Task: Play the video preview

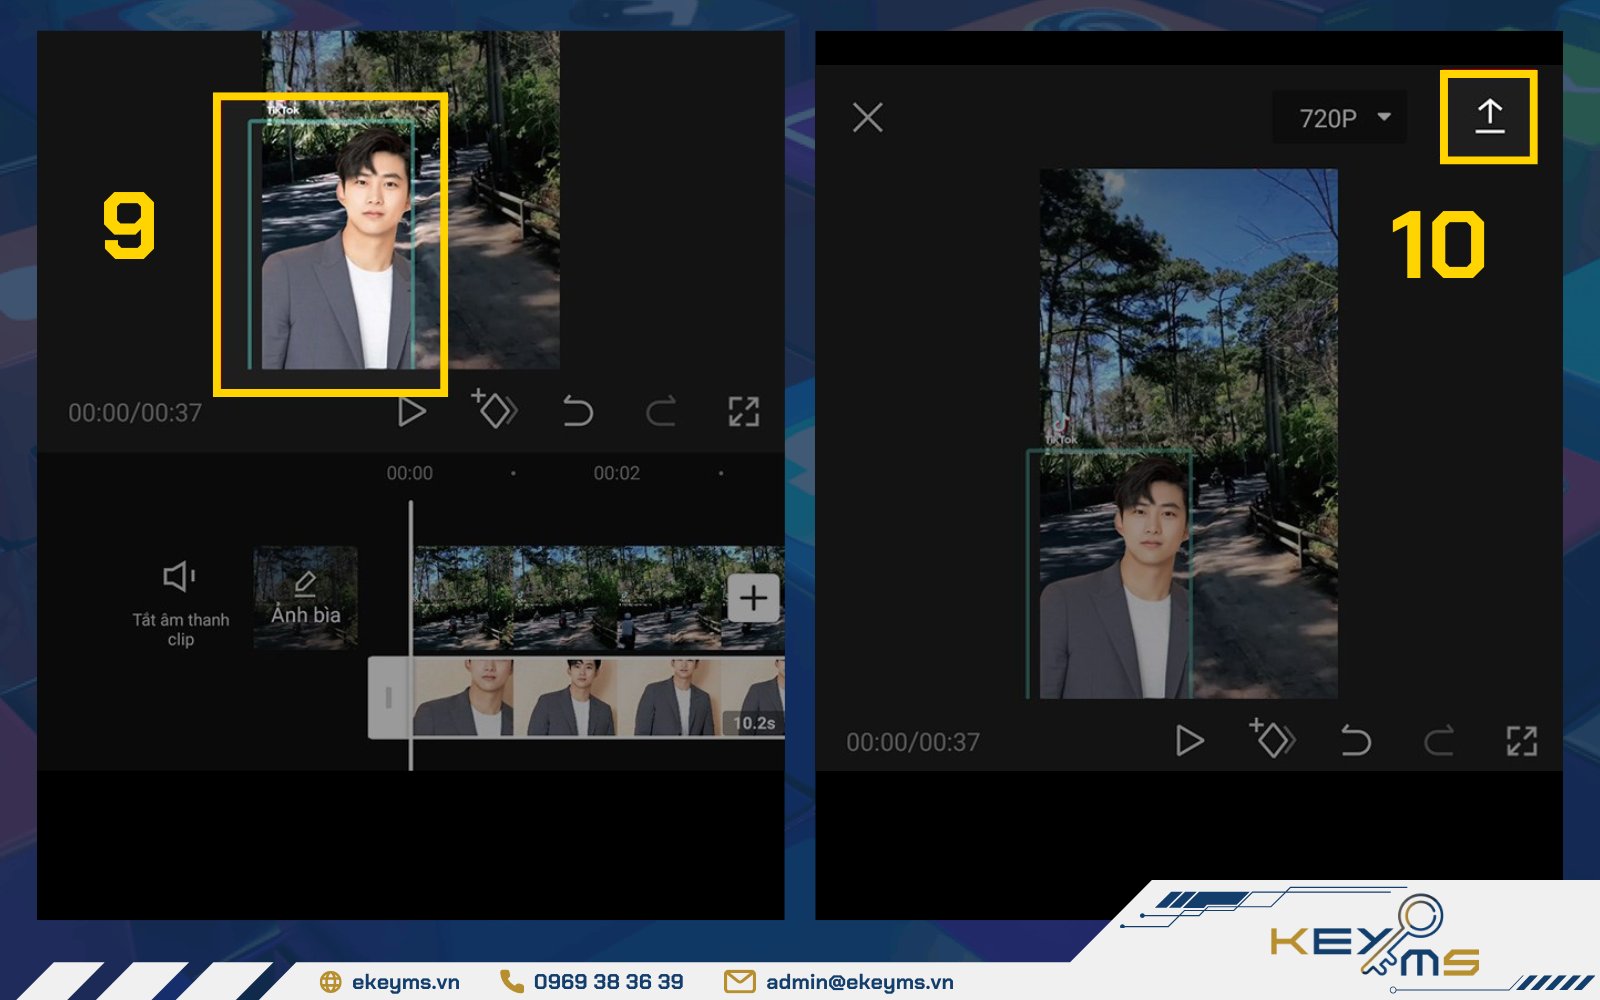Action: [412, 410]
